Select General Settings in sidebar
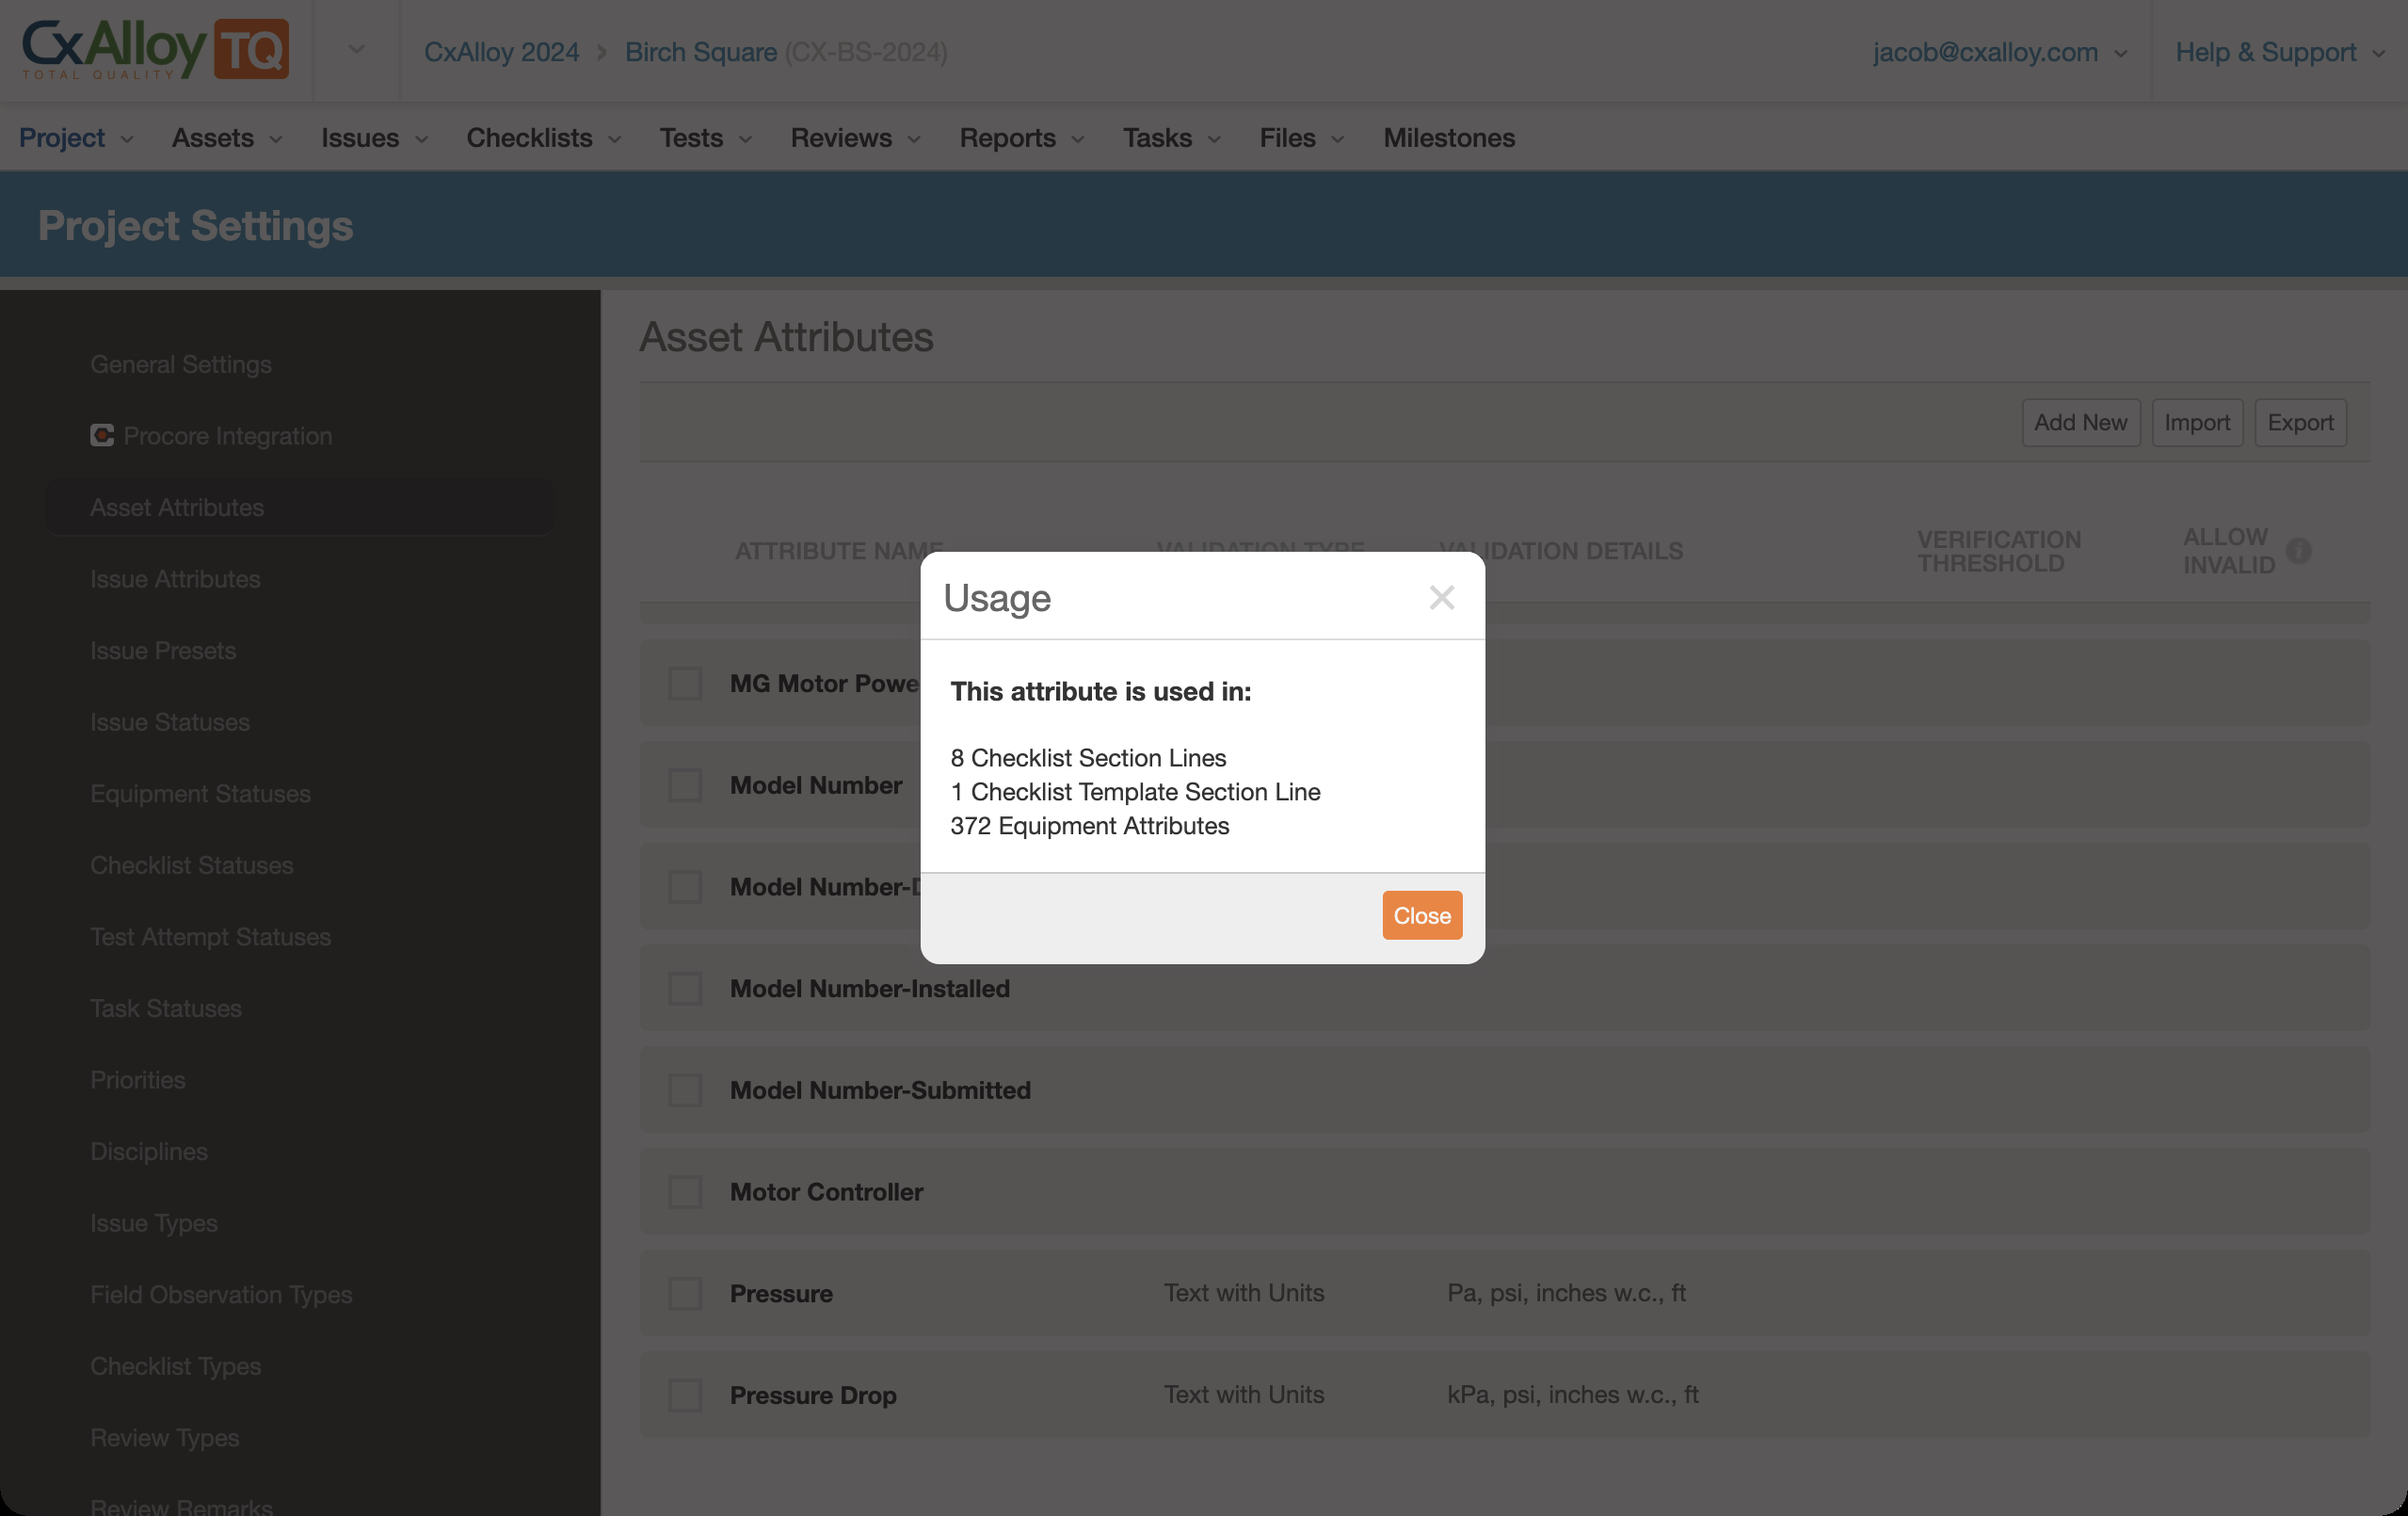The image size is (2408, 1516). coord(181,364)
